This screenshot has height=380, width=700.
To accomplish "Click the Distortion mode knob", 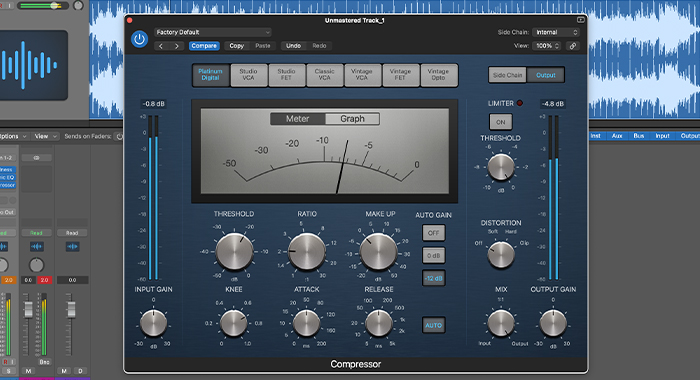I will pyautogui.click(x=501, y=254).
